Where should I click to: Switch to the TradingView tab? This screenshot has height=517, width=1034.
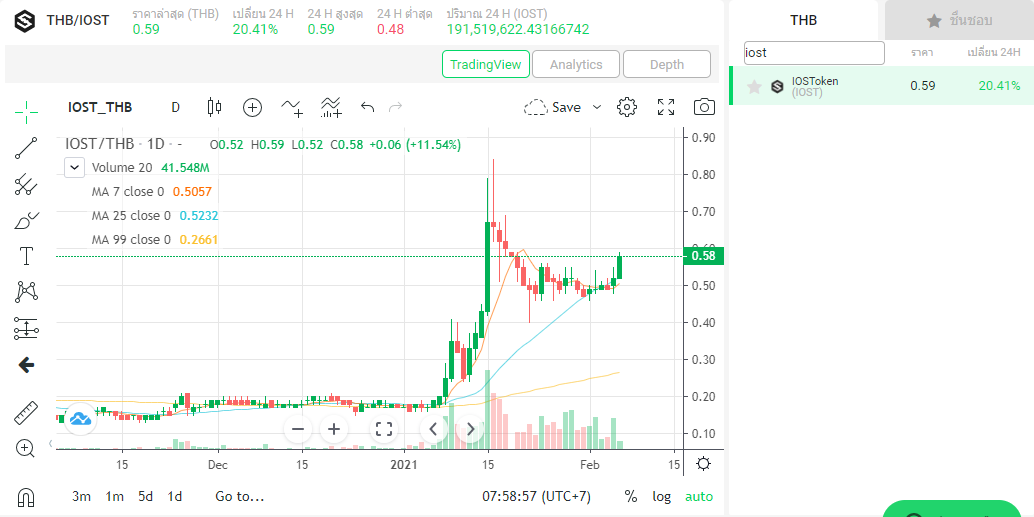[x=486, y=64]
